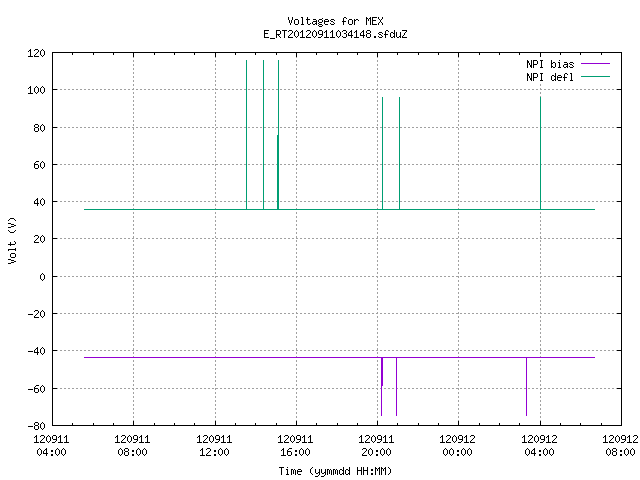Screen dimensions: 640x480
Task: Click the y-axis tick label 100
Action: [36, 90]
